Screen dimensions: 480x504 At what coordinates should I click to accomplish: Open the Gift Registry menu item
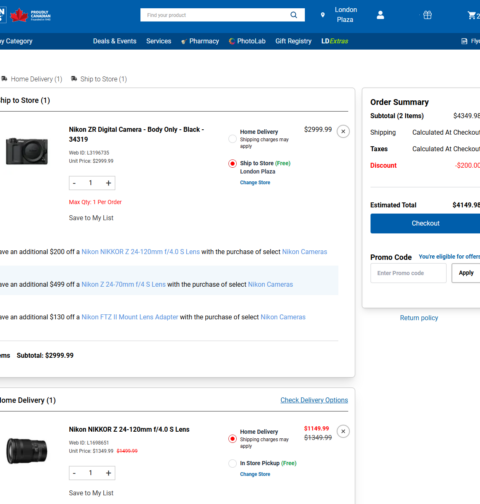click(x=293, y=41)
